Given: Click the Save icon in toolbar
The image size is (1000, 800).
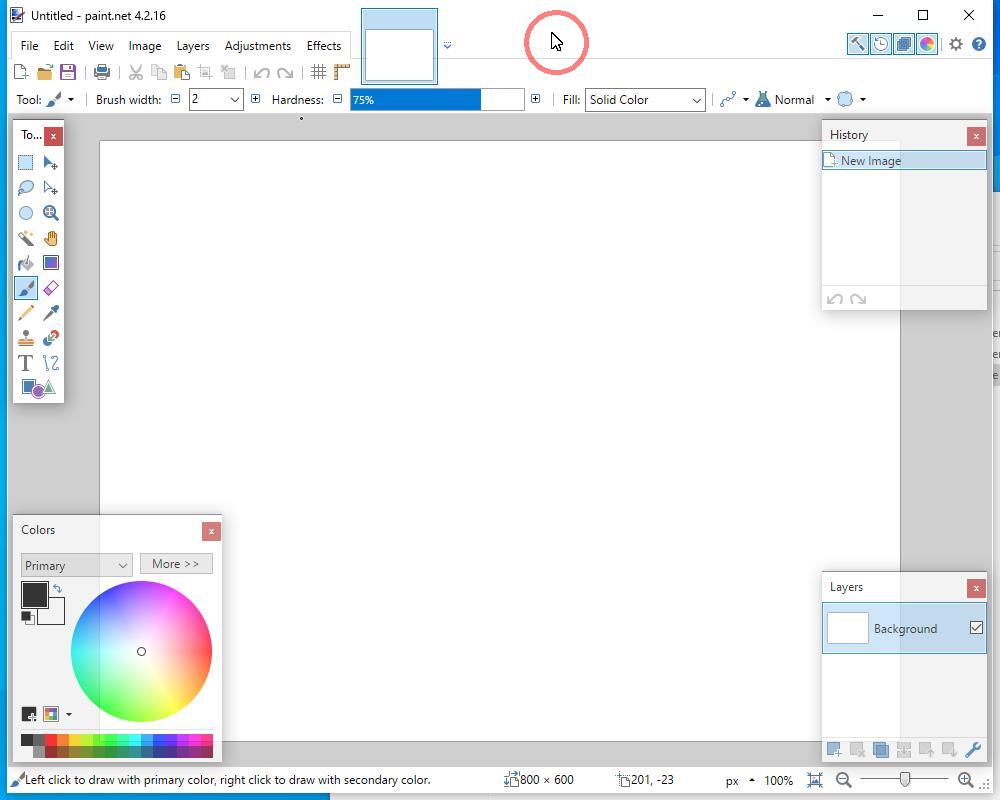Looking at the screenshot, I should pyautogui.click(x=68, y=72).
